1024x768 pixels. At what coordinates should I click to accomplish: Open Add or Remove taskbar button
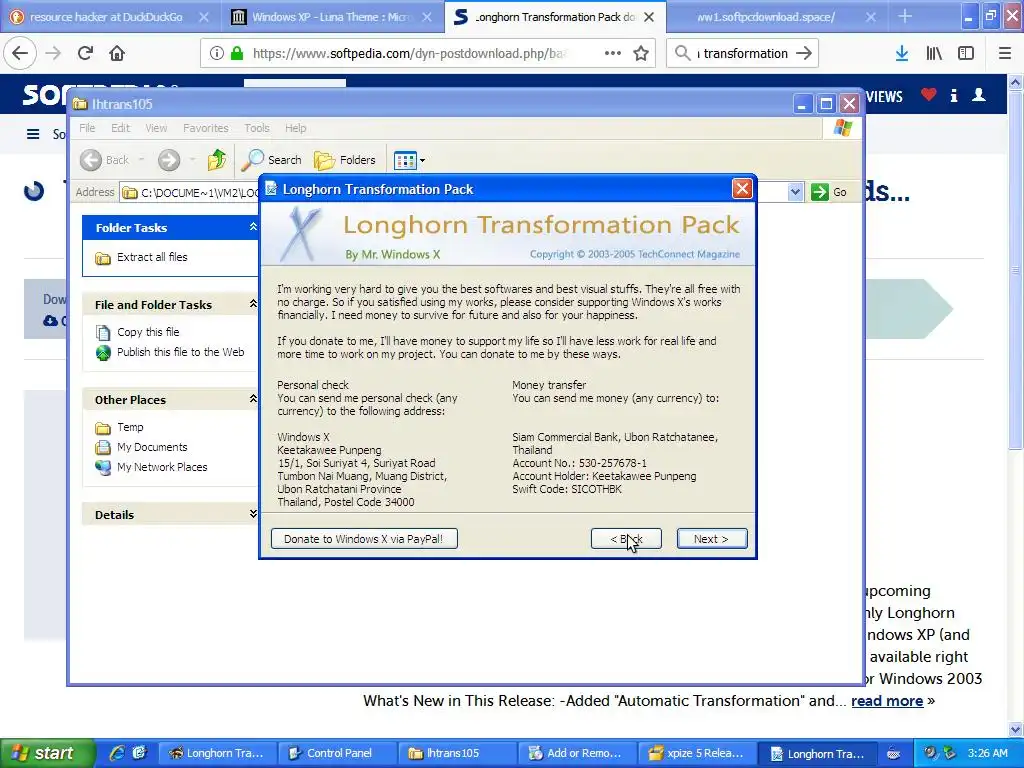575,753
